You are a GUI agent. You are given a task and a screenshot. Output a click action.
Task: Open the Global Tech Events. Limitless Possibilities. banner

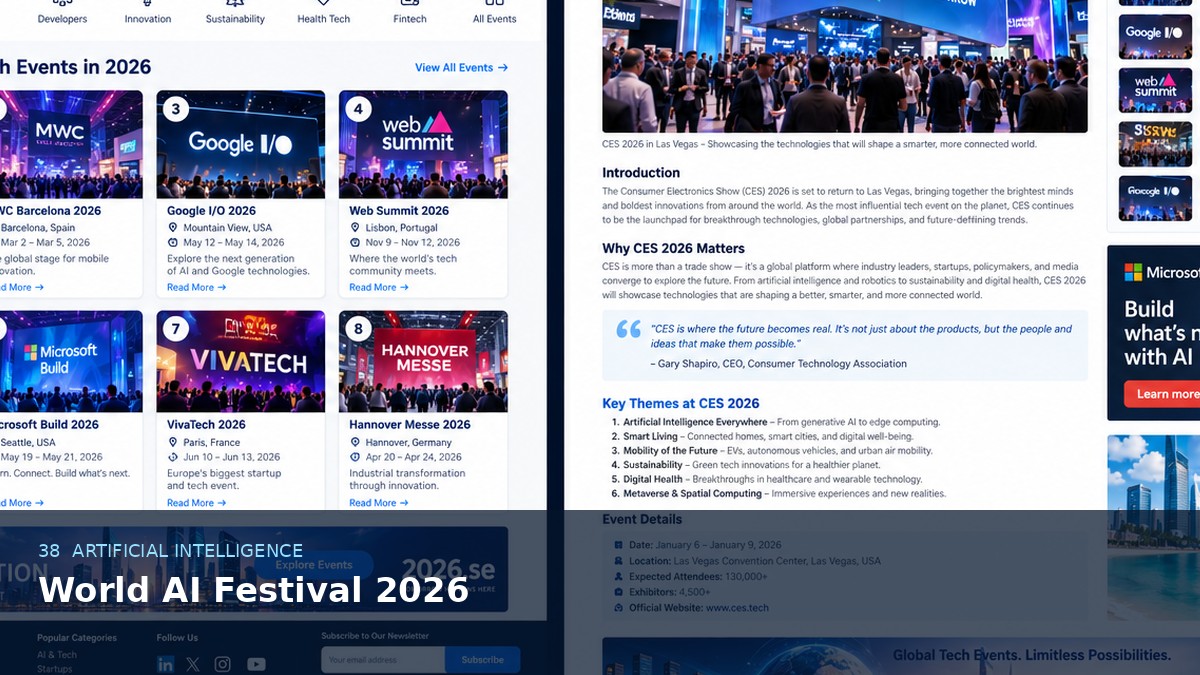coord(901,656)
